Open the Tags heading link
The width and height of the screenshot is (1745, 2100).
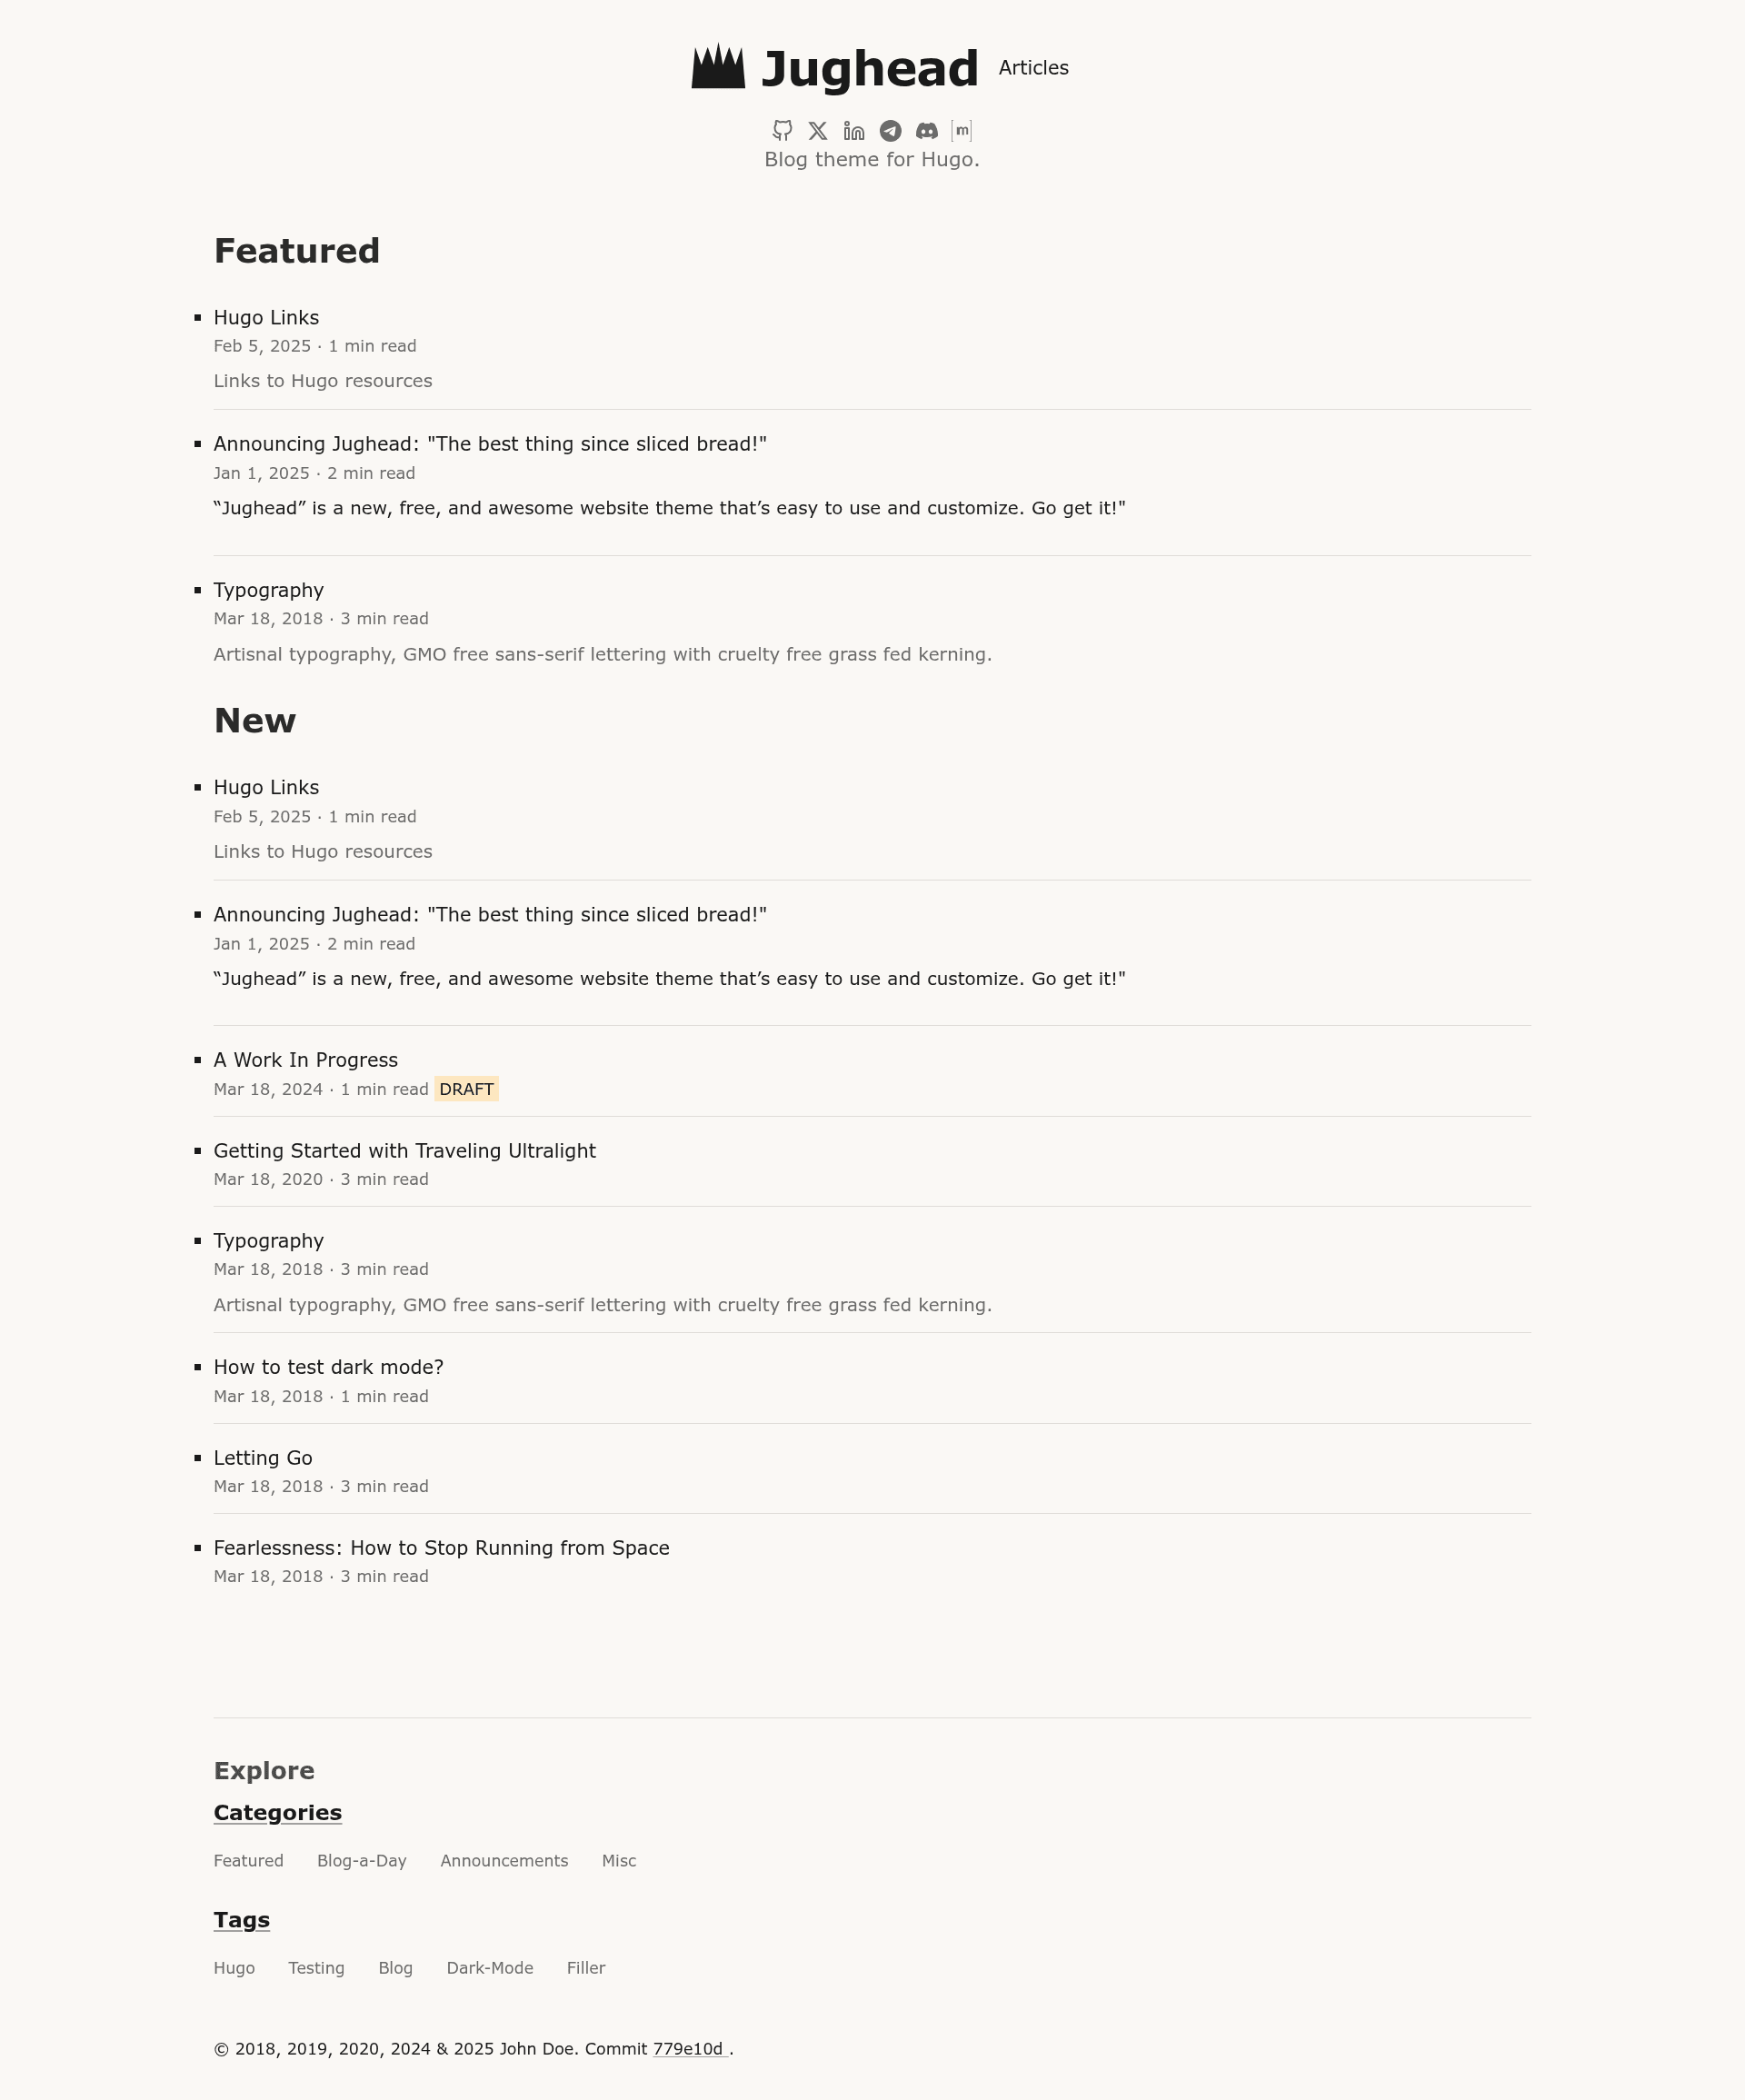pyautogui.click(x=241, y=1920)
